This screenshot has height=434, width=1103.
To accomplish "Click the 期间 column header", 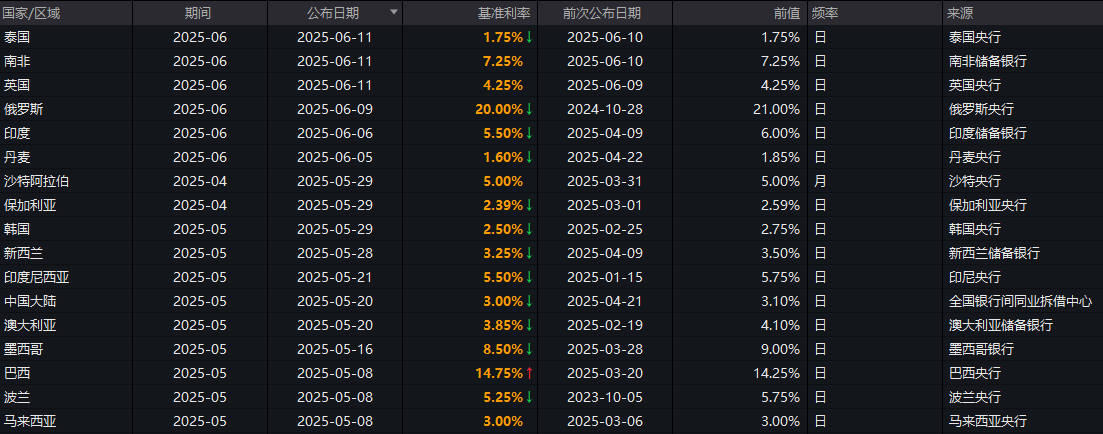I will [x=198, y=13].
